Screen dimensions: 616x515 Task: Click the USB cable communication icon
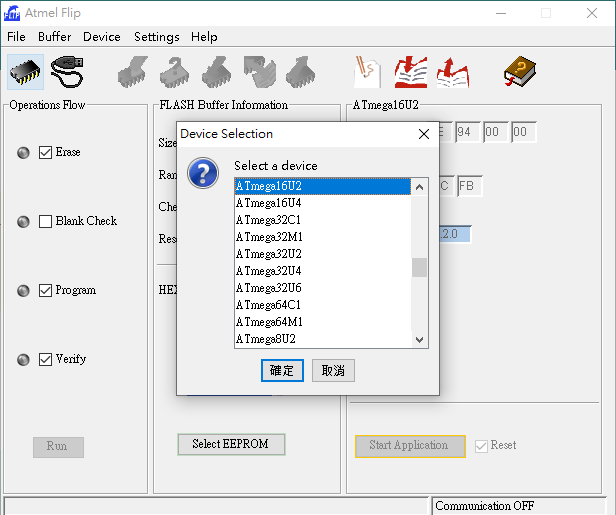(67, 72)
